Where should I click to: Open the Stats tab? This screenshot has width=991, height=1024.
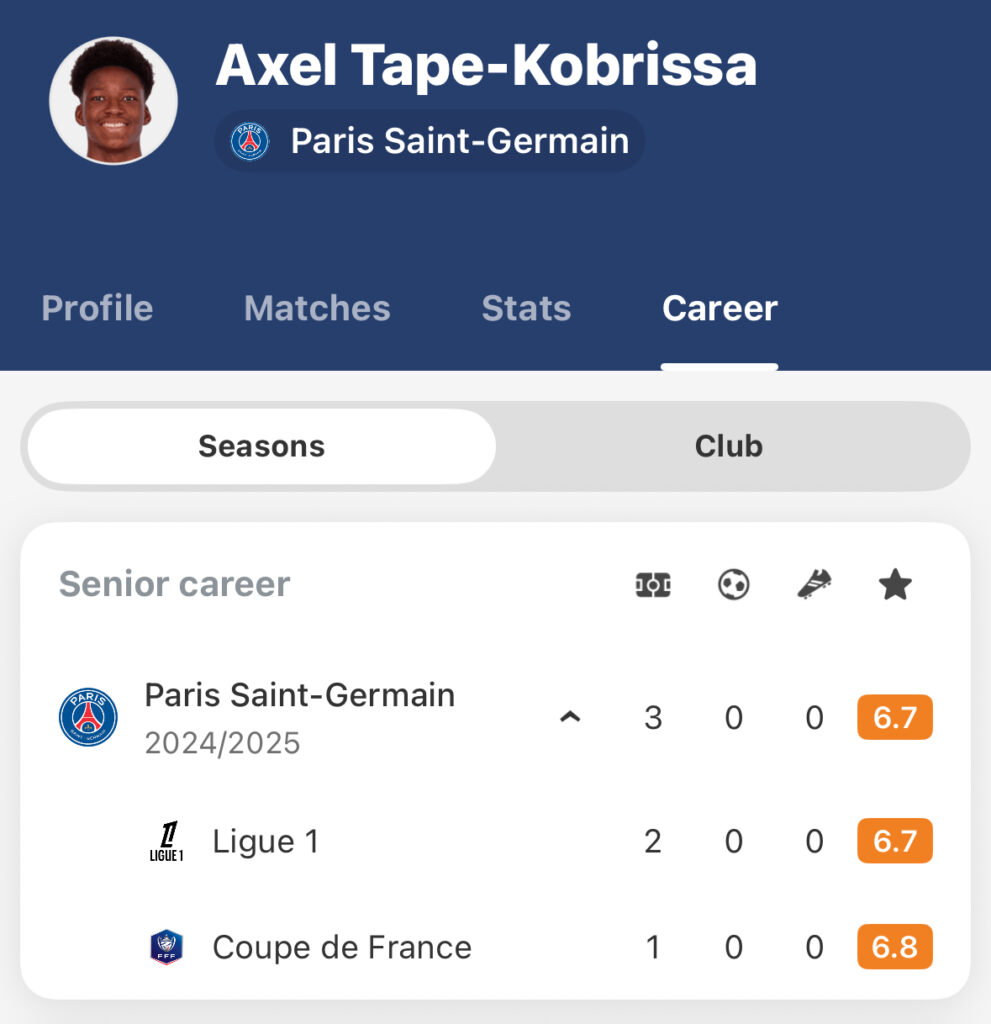pyautogui.click(x=526, y=308)
